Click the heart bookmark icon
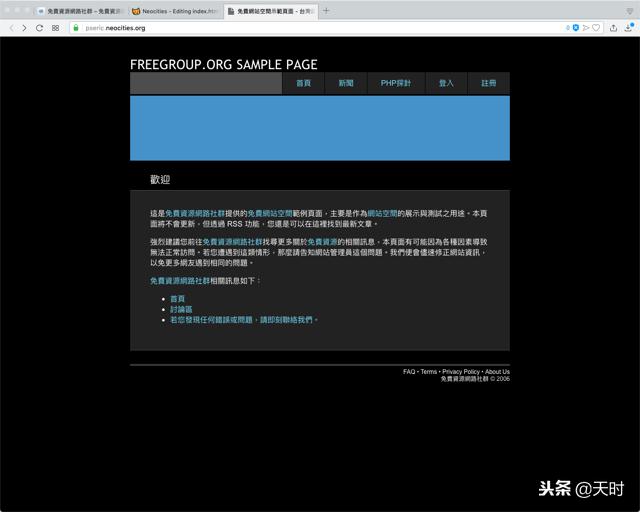The height and width of the screenshot is (512, 640). 597,28
